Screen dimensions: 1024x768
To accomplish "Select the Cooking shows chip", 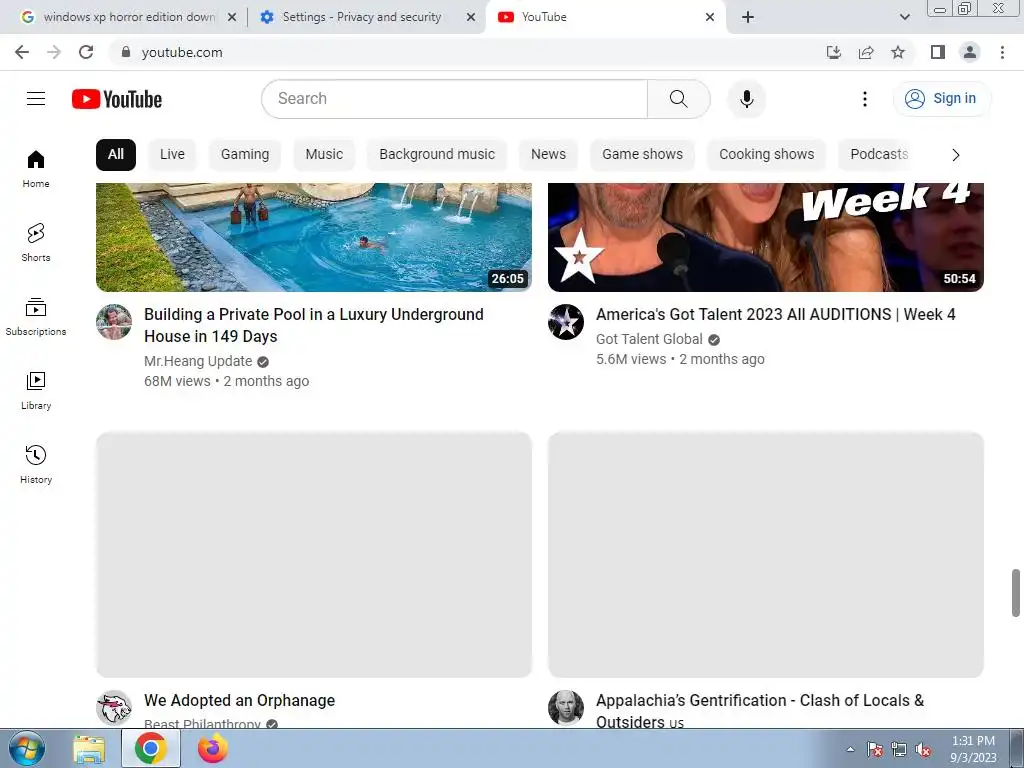I will coord(767,155).
